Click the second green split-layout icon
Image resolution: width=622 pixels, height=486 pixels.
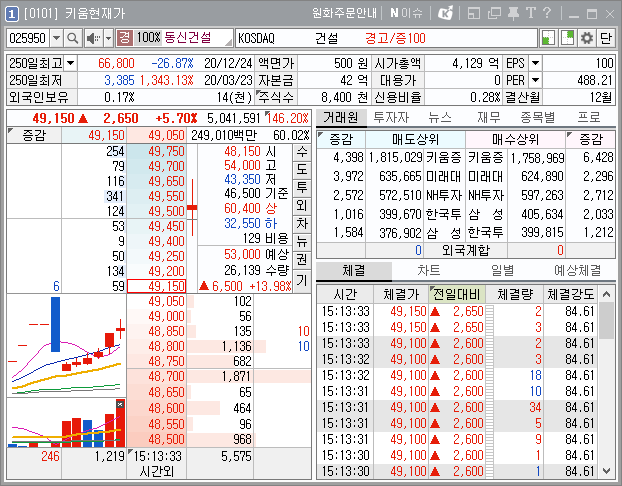click(567, 38)
